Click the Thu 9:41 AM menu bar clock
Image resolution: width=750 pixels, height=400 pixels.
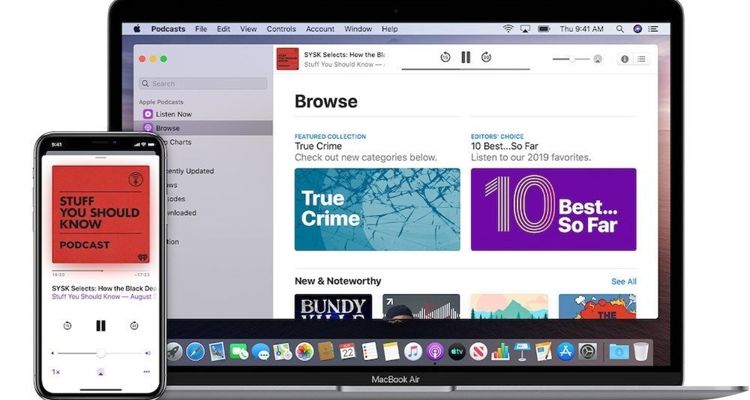[582, 29]
